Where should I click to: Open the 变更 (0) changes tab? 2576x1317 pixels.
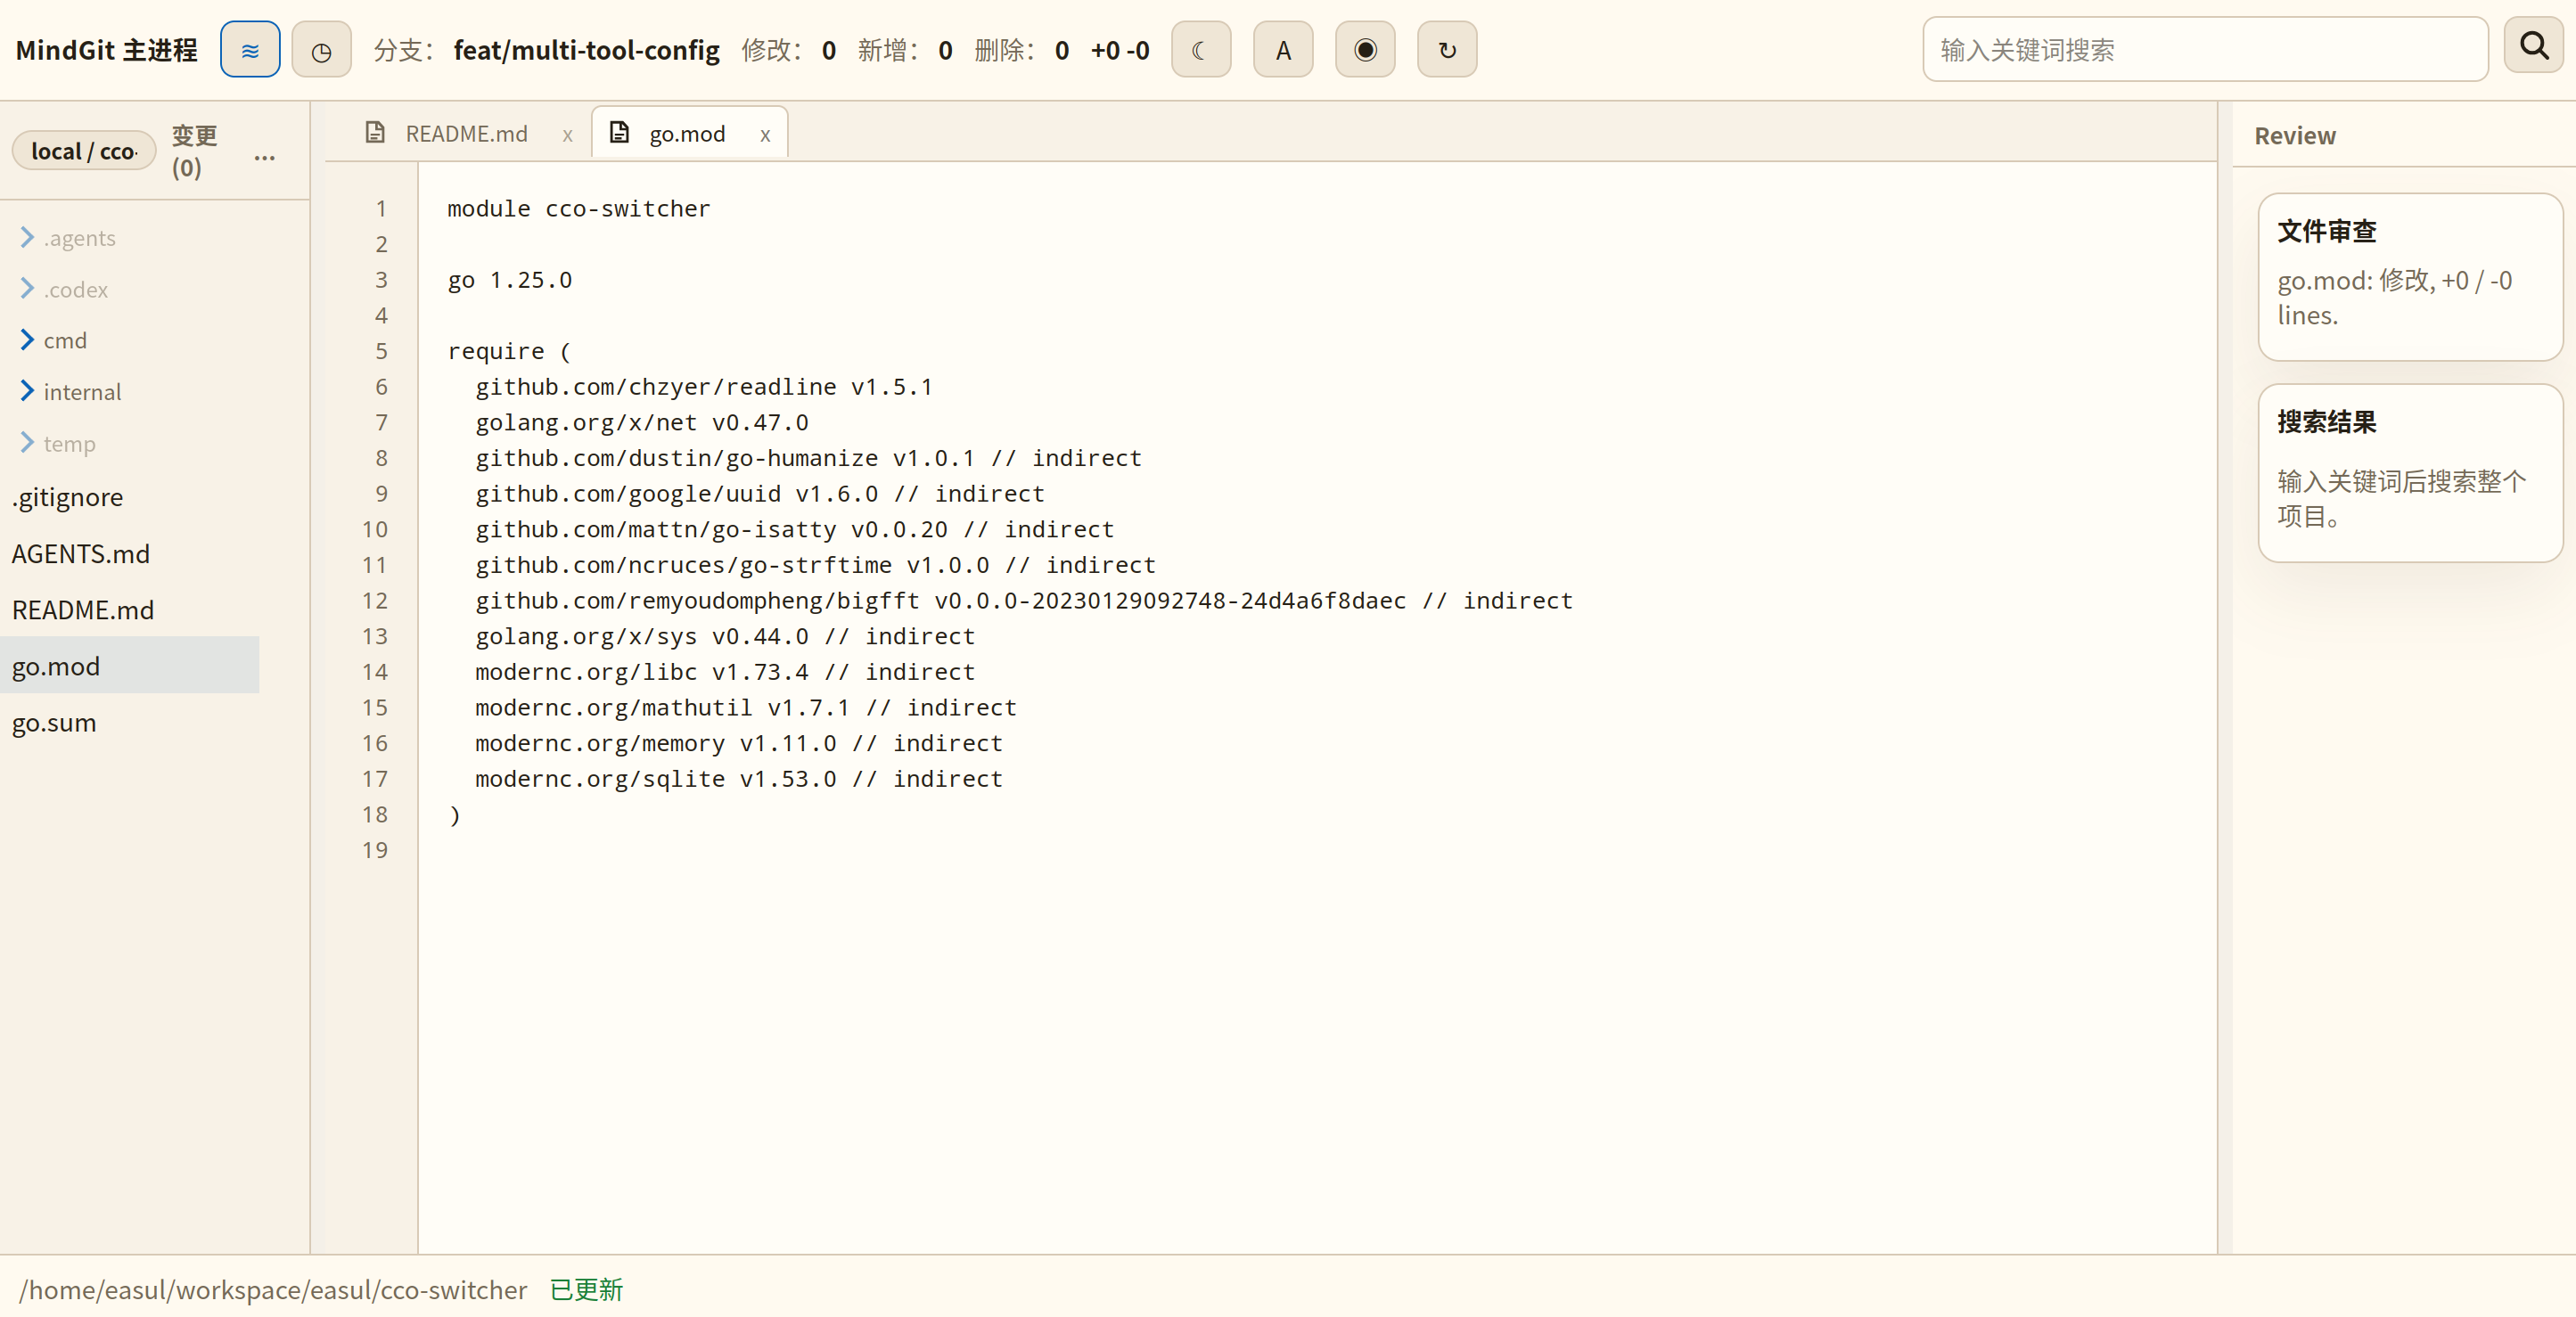(x=194, y=152)
